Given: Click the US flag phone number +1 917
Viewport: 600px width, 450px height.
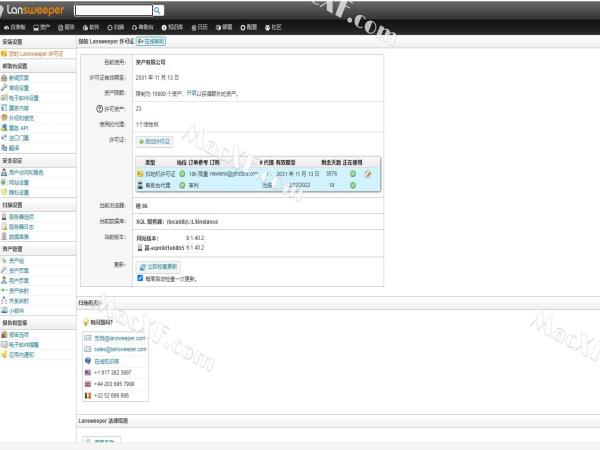Looking at the screenshot, I should pos(113,372).
